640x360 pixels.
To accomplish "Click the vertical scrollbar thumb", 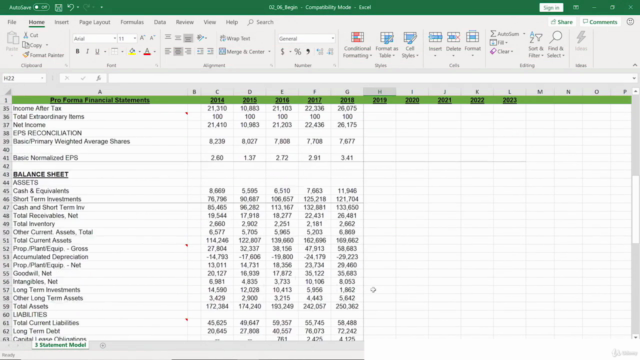I will point(635,209).
